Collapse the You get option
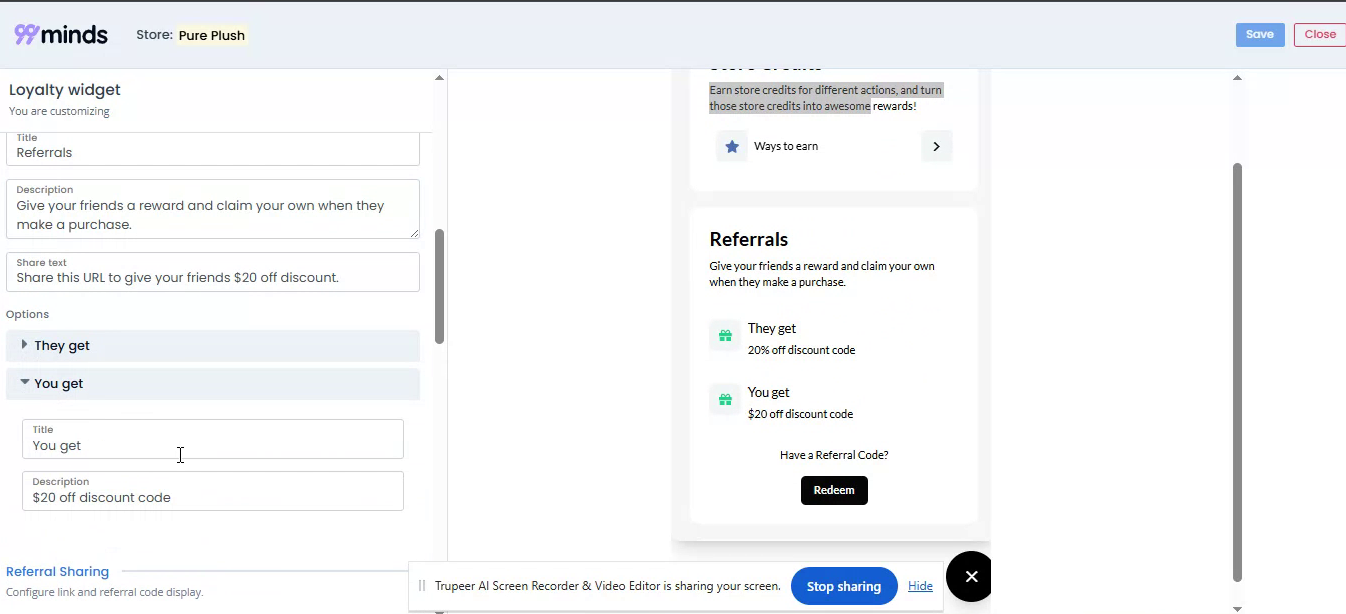The image size is (1346, 614). 213,383
